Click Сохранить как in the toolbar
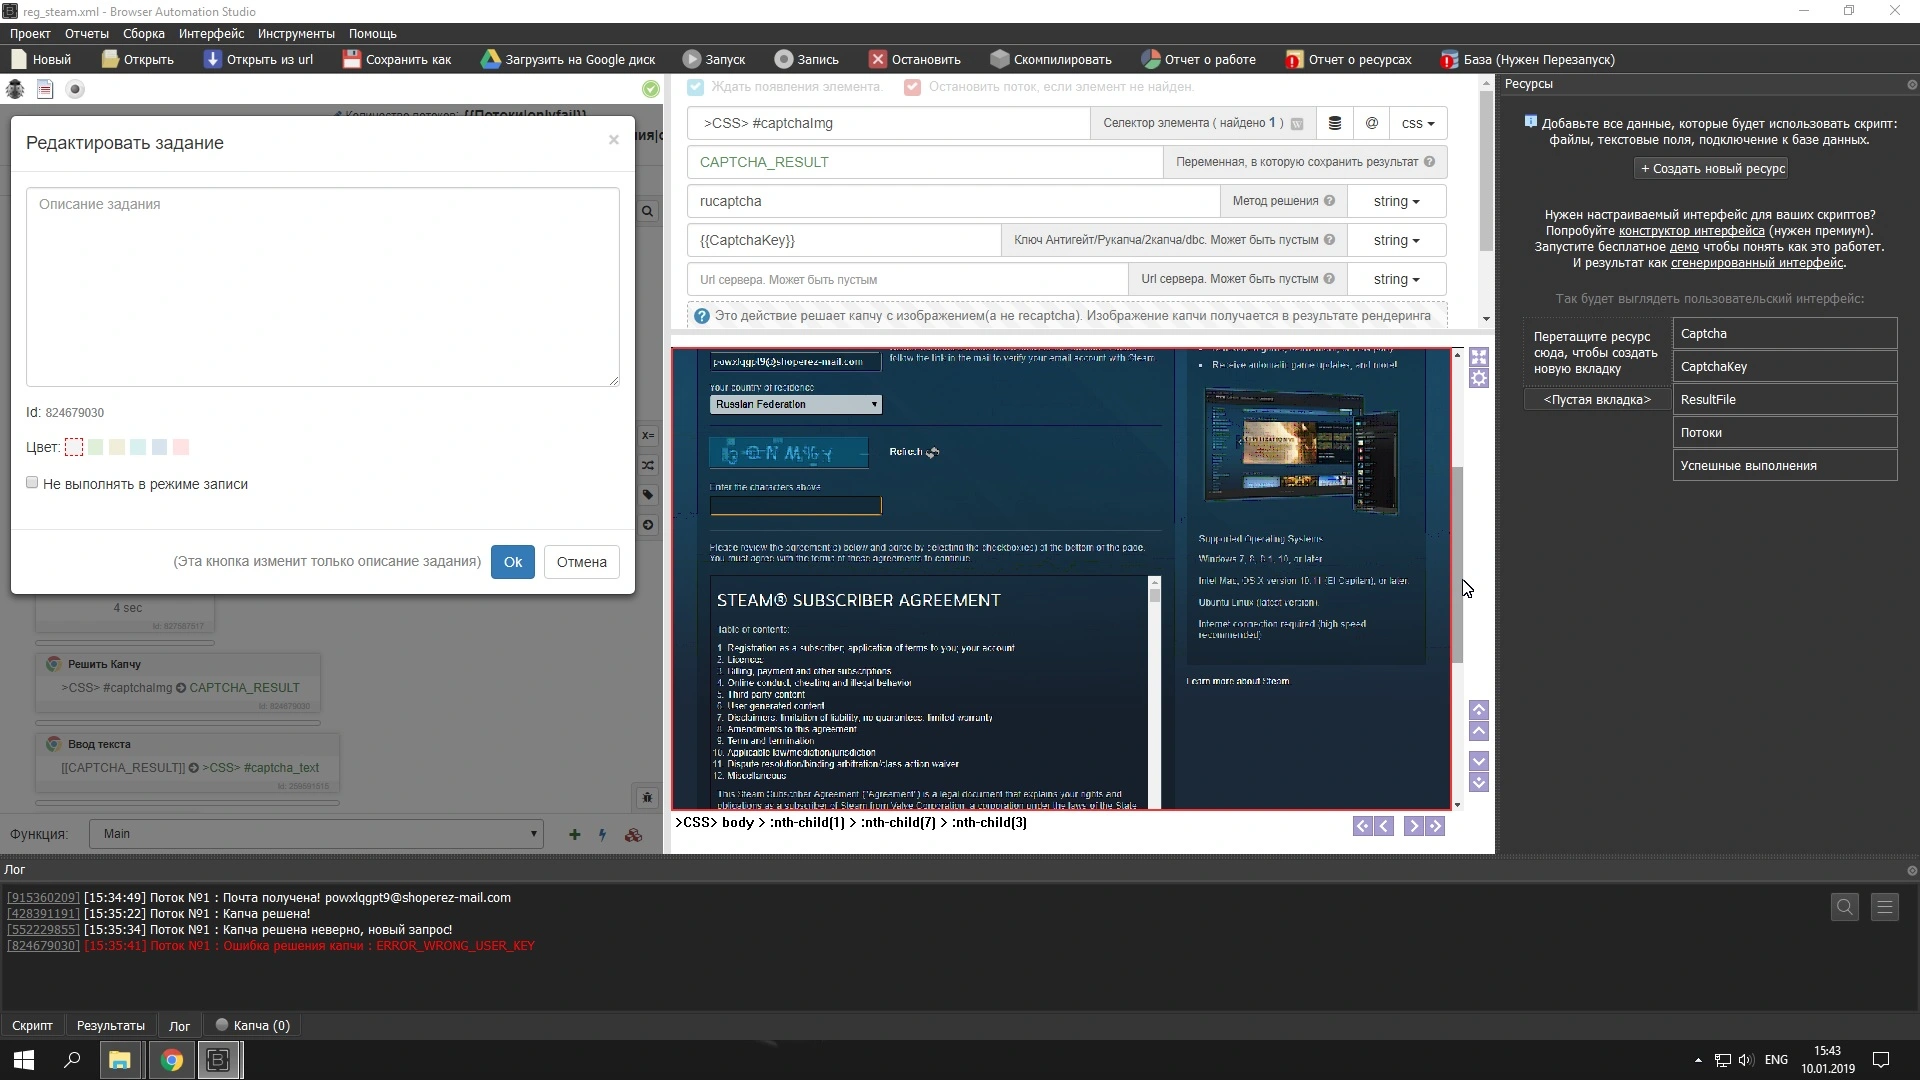This screenshot has height=1080, width=1920. point(397,60)
